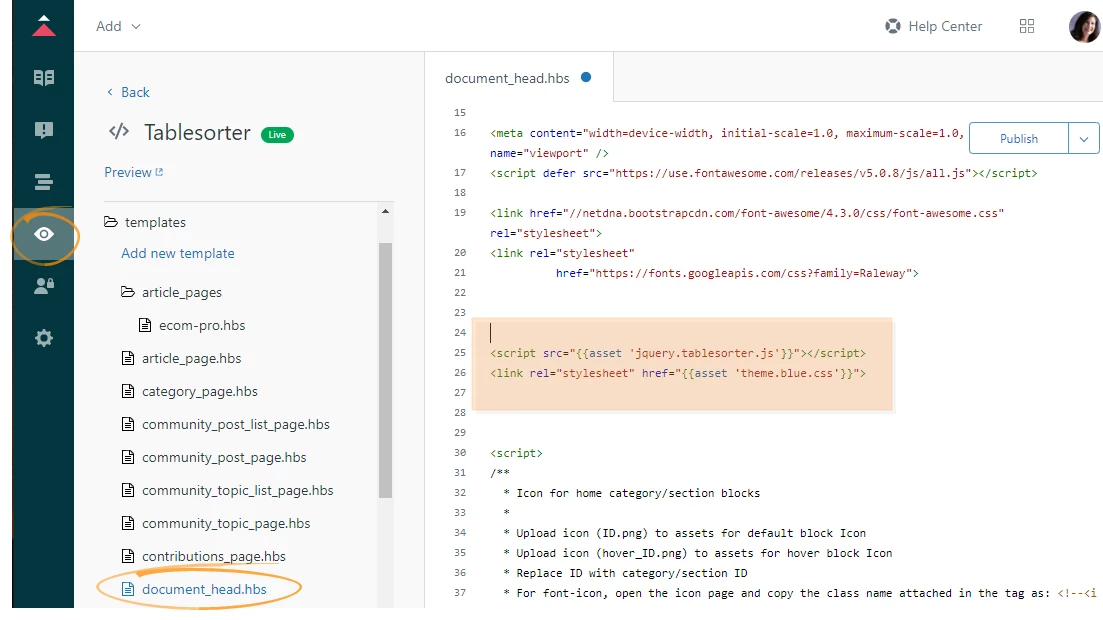Collapse the templates folder

pos(145,222)
